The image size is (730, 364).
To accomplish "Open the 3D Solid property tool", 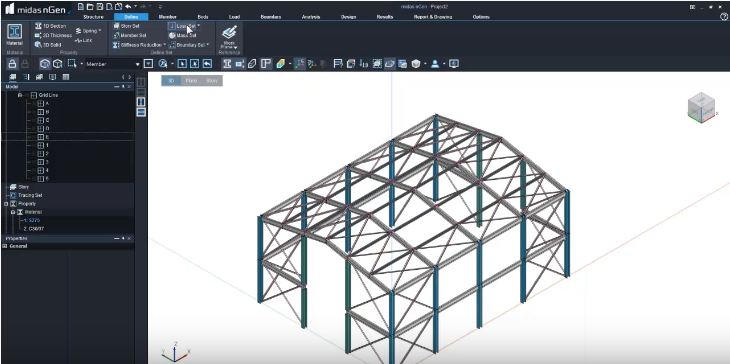I will pos(48,45).
